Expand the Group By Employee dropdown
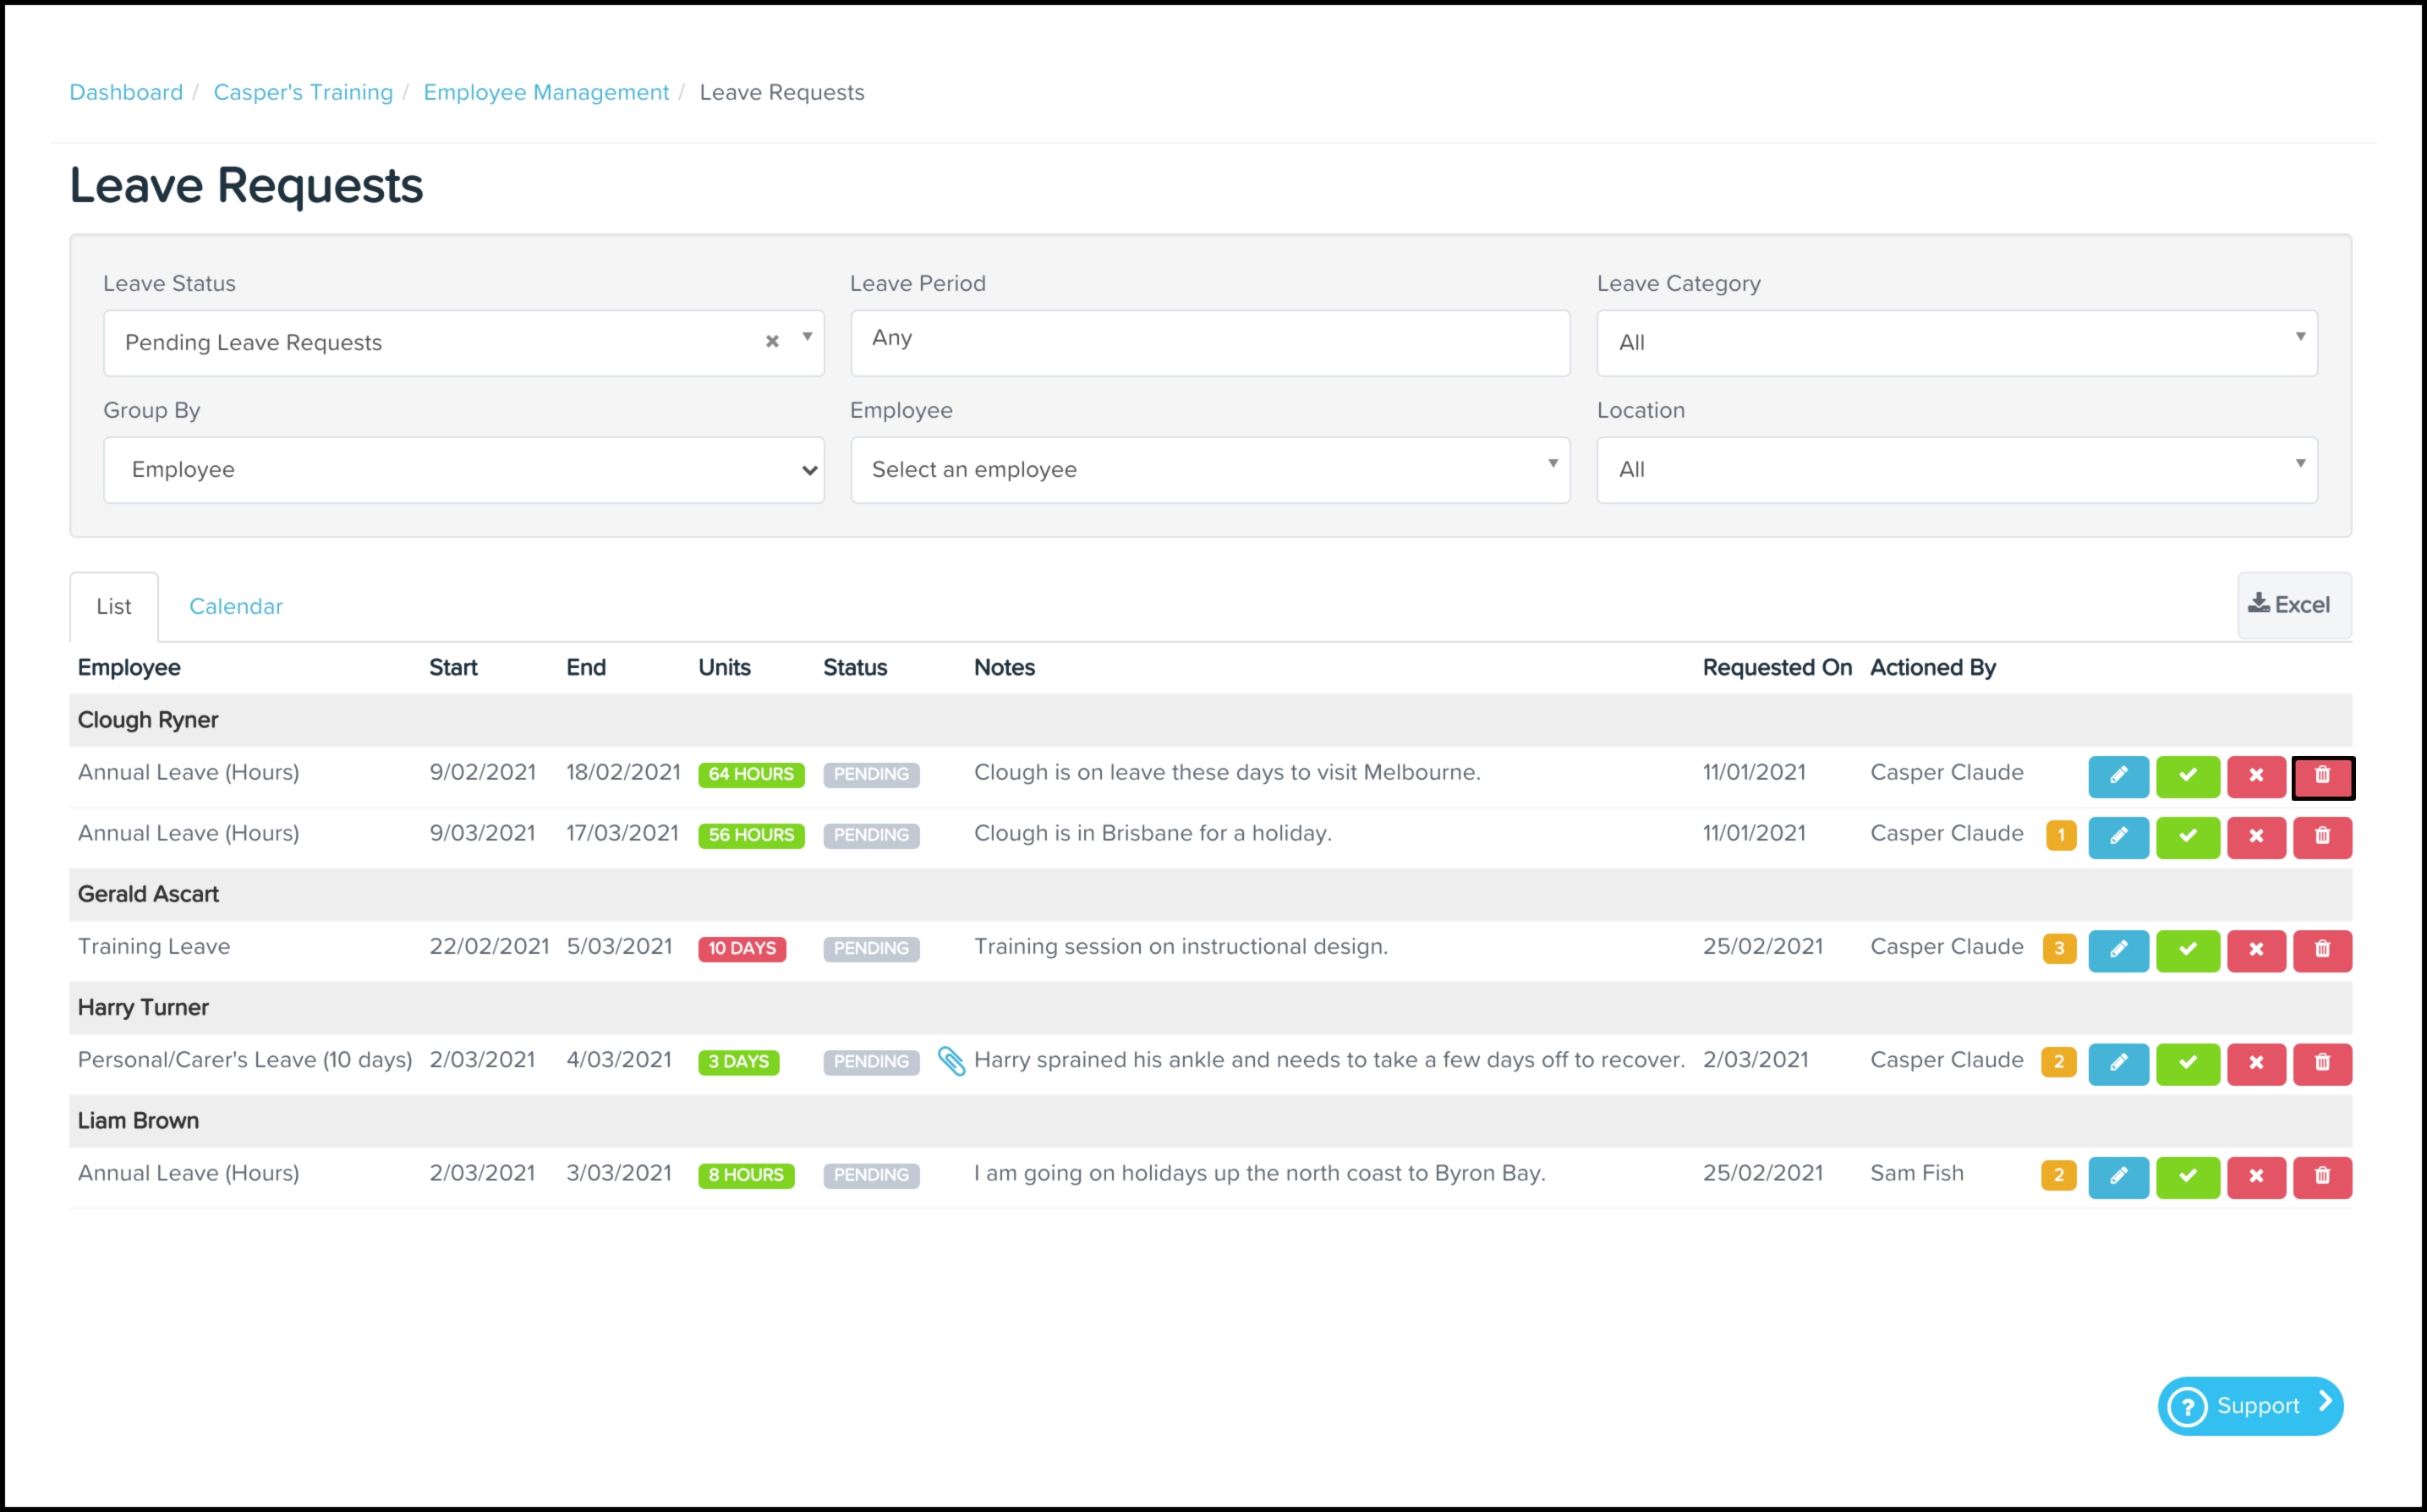The image size is (2427, 1512). pyautogui.click(x=463, y=470)
